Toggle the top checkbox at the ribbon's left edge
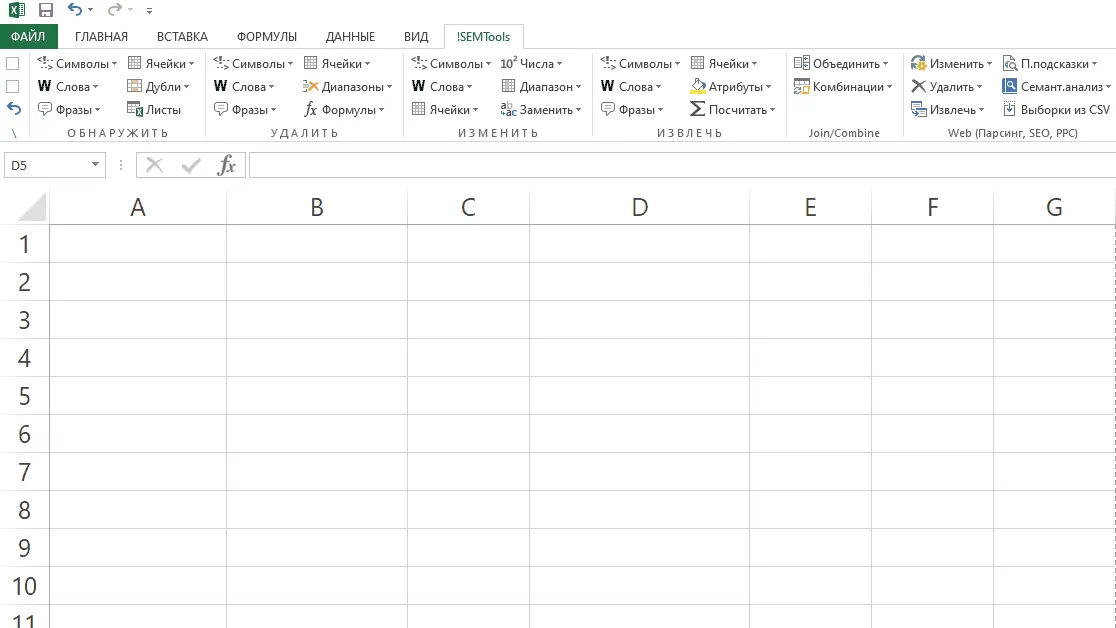Screen dimensions: 1116x628 pos(13,63)
